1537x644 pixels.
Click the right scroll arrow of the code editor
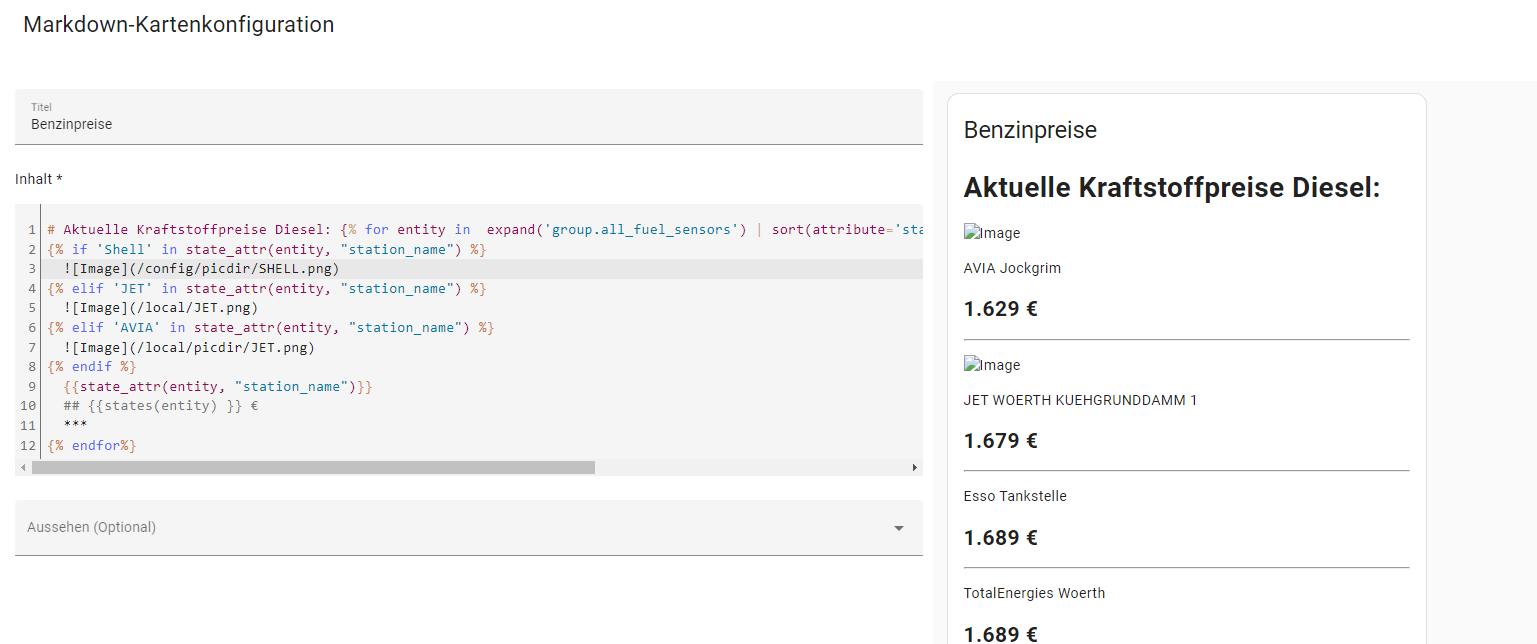(914, 467)
